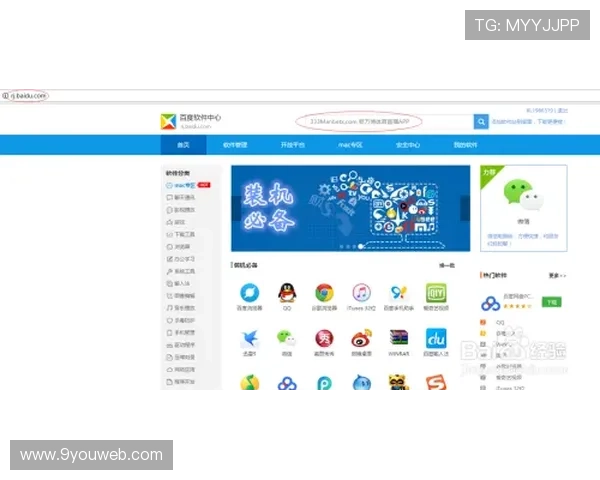Switch to the 软件管理 nav tab
Screen dimensions: 600x480
pos(235,145)
